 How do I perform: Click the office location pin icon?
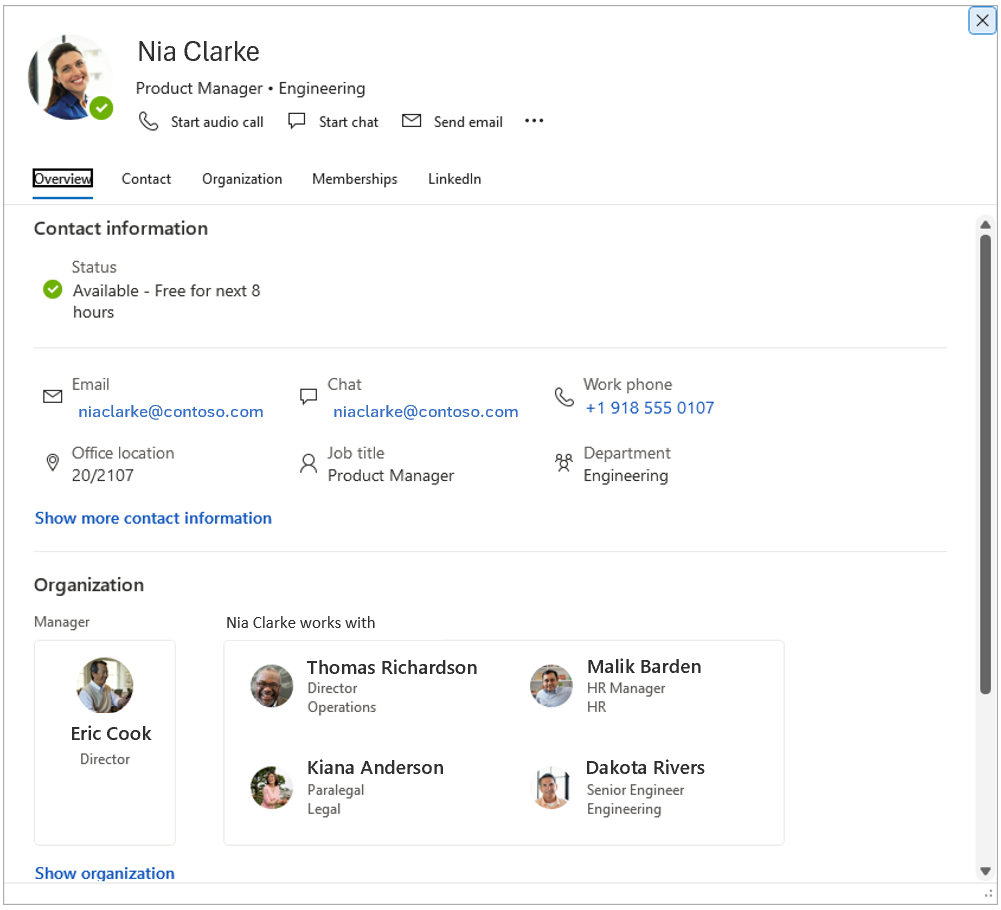(53, 463)
